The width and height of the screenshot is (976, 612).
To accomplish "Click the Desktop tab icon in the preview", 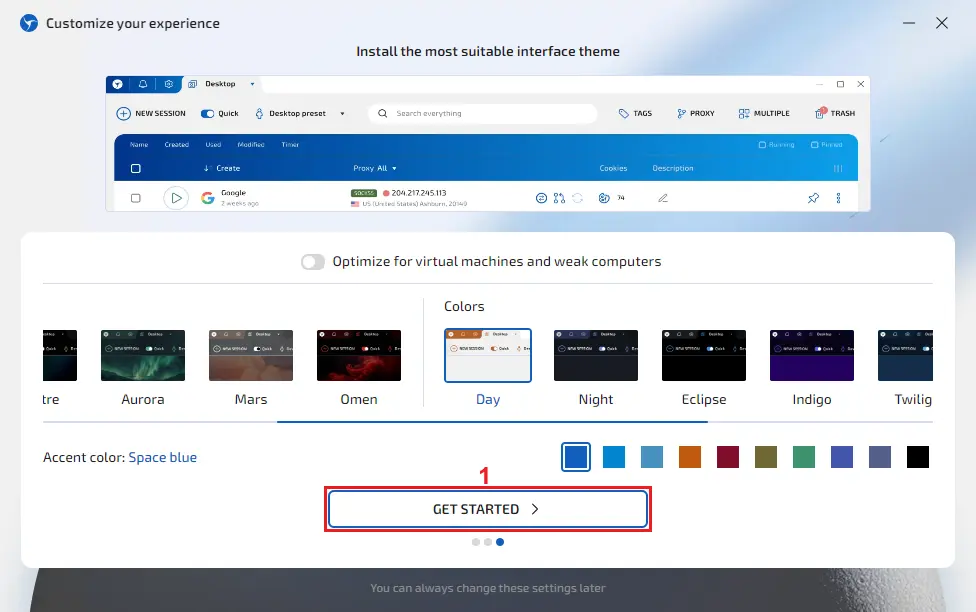I will (192, 84).
